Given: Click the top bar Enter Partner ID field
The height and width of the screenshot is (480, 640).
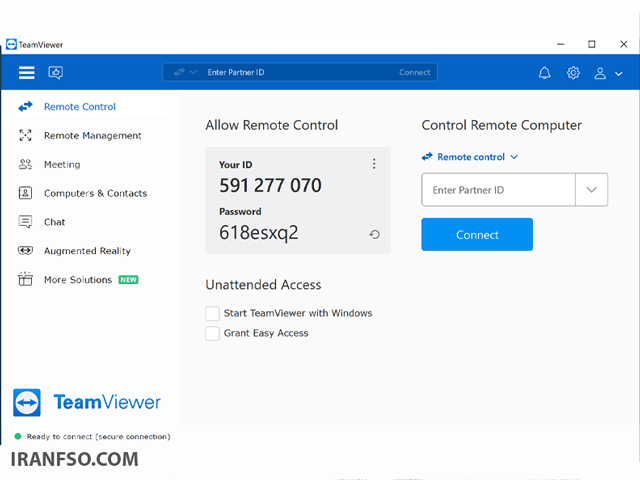Looking at the screenshot, I should pos(300,72).
